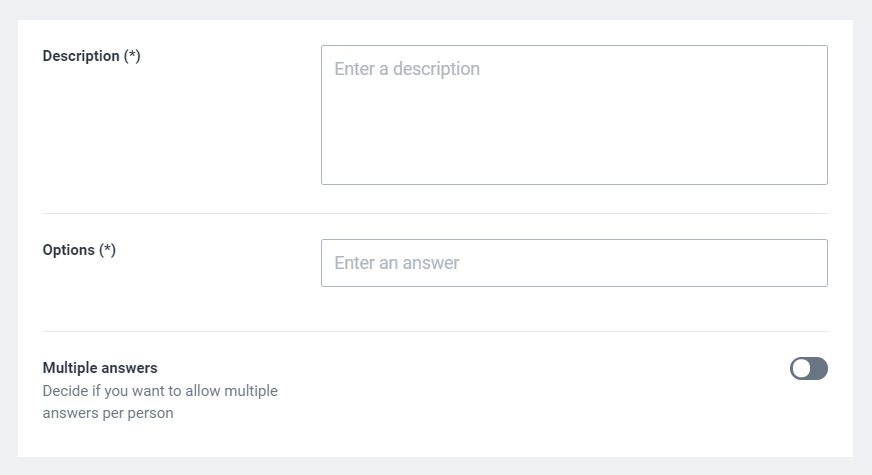Click the divider line below Description section

(x=435, y=213)
